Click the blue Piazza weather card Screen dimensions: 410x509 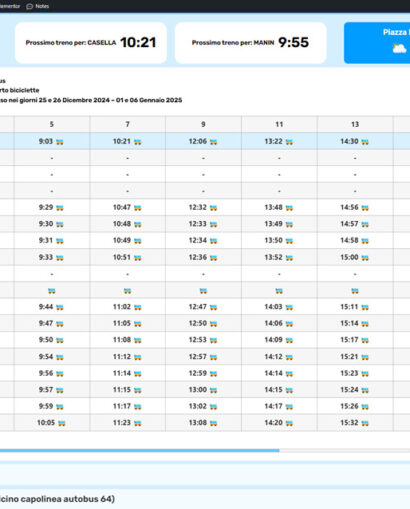377,43
